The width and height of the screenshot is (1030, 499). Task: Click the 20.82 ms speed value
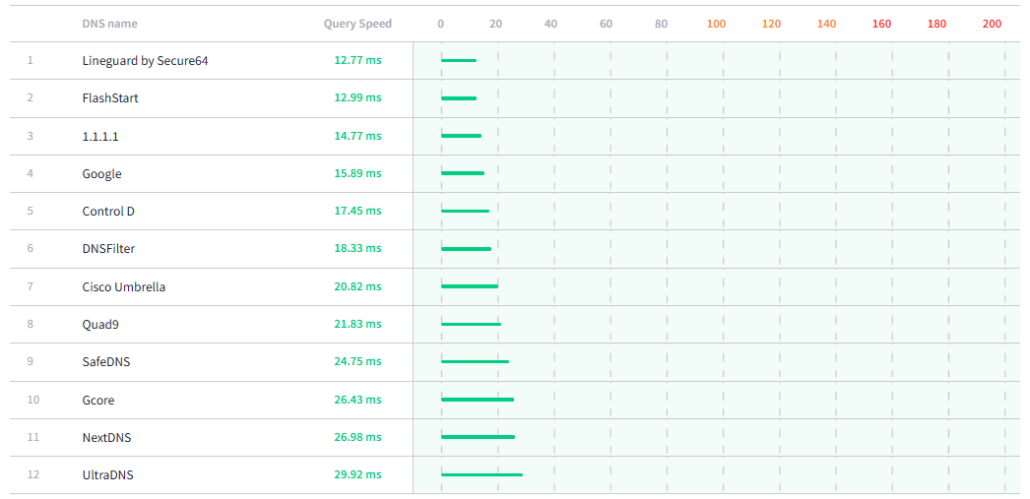[x=357, y=286]
